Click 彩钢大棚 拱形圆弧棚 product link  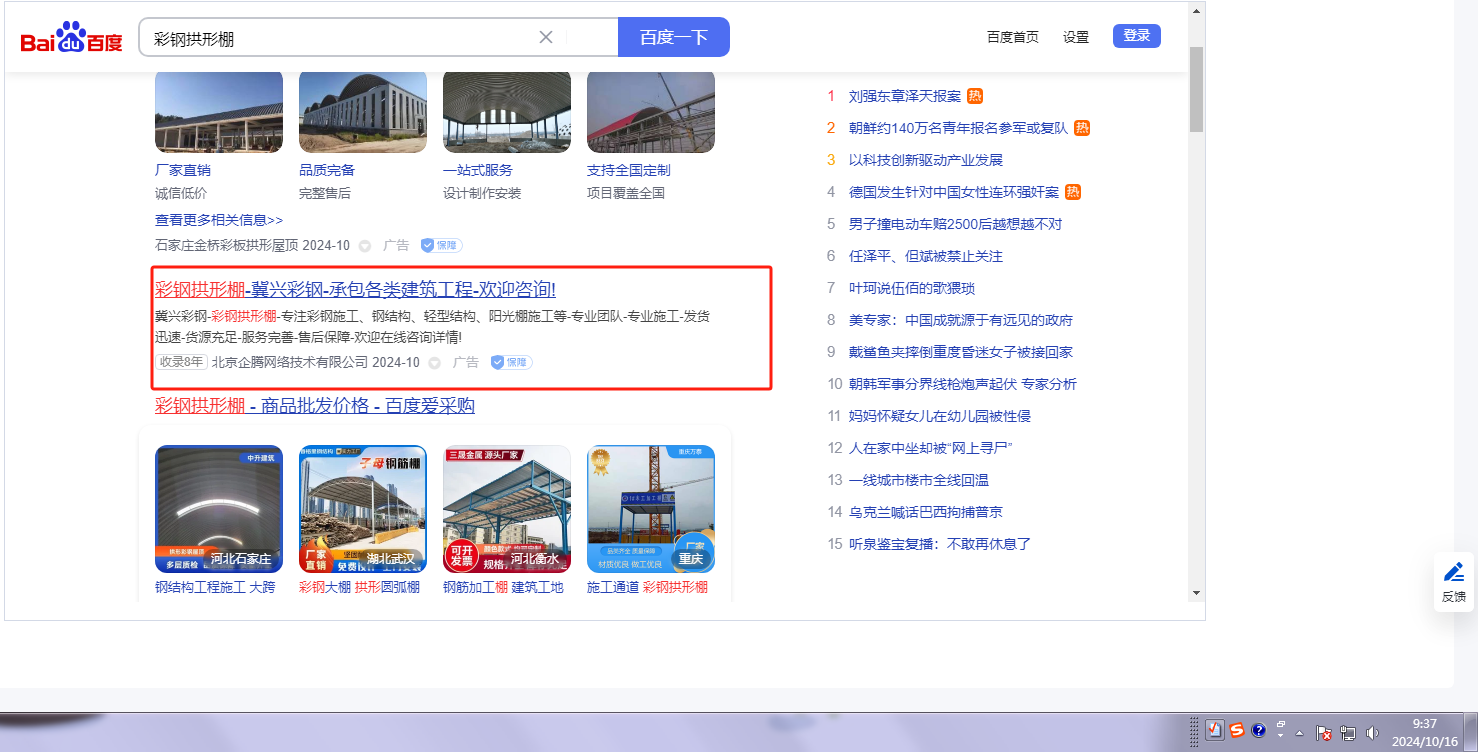[359, 587]
